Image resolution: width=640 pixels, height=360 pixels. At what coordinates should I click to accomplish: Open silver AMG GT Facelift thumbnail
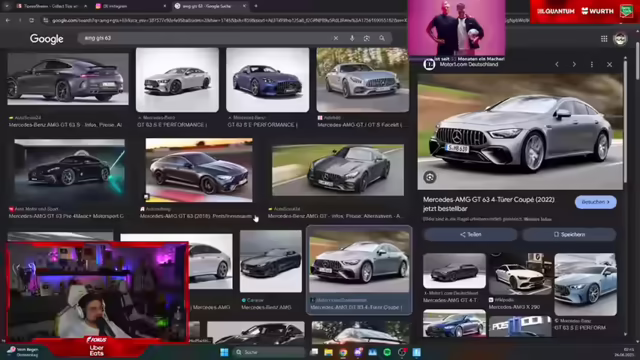point(362,80)
